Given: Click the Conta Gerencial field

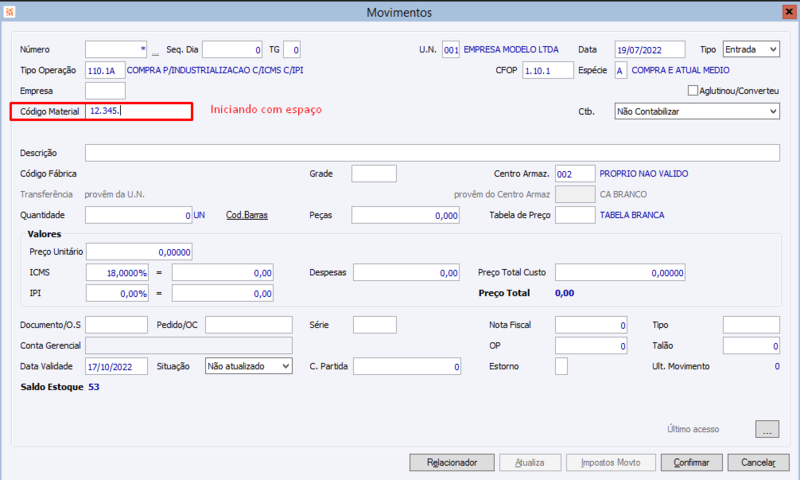Looking at the screenshot, I should [189, 345].
